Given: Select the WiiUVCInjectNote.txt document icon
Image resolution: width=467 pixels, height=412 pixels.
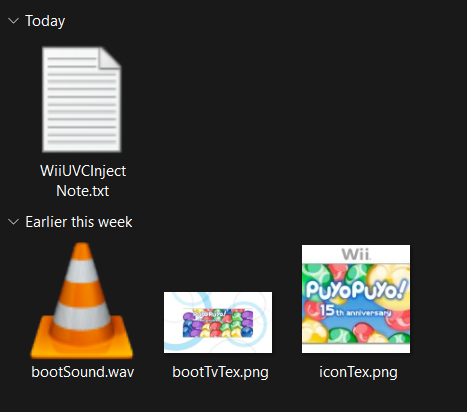Looking at the screenshot, I should click(x=82, y=99).
